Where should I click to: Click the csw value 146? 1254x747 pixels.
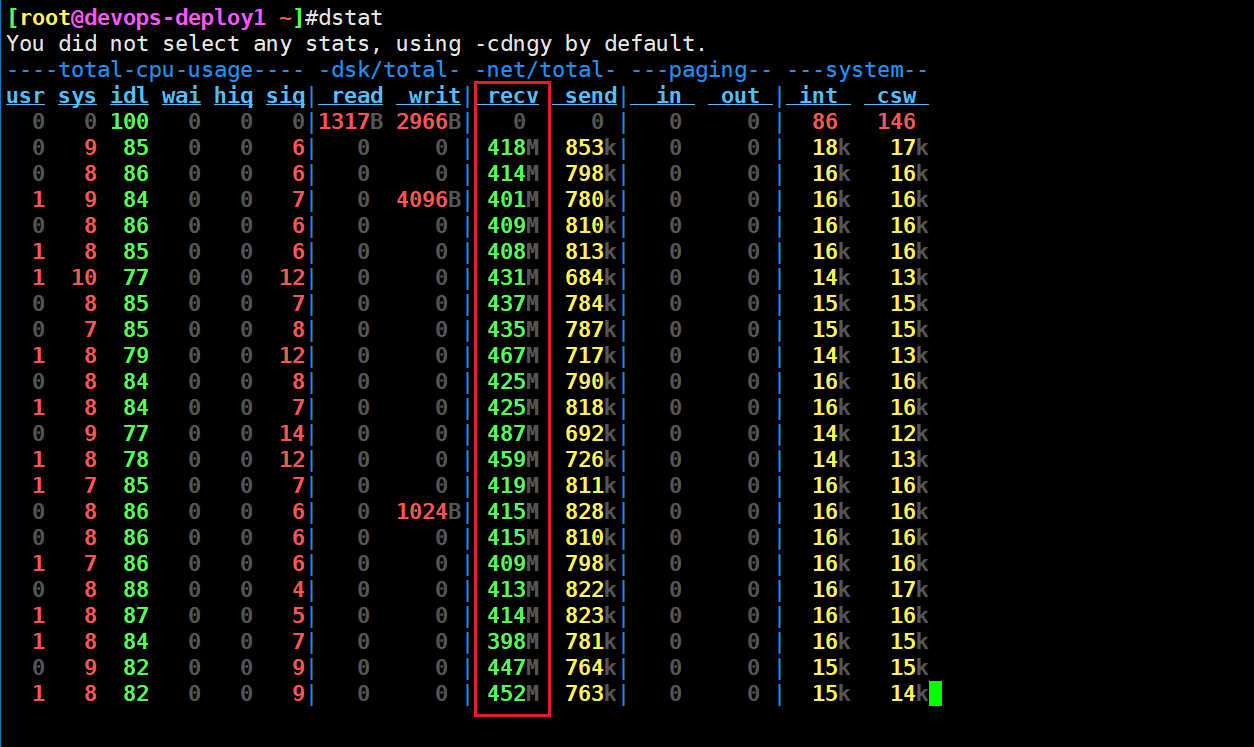[897, 122]
